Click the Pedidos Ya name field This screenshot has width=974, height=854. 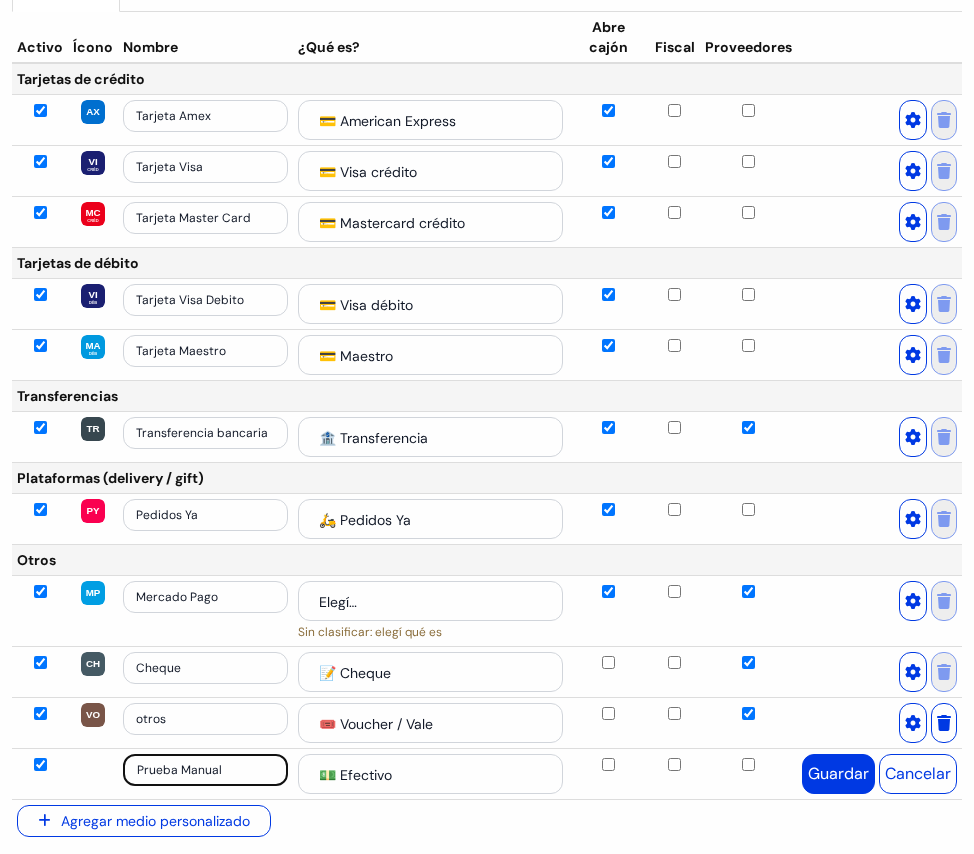pyautogui.click(x=206, y=515)
